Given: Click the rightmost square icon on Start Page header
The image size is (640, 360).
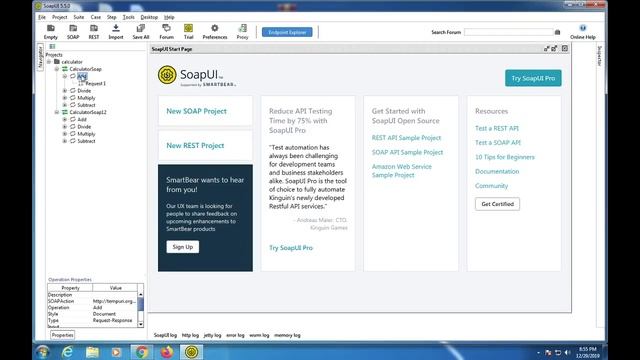Looking at the screenshot, I should click(565, 49).
